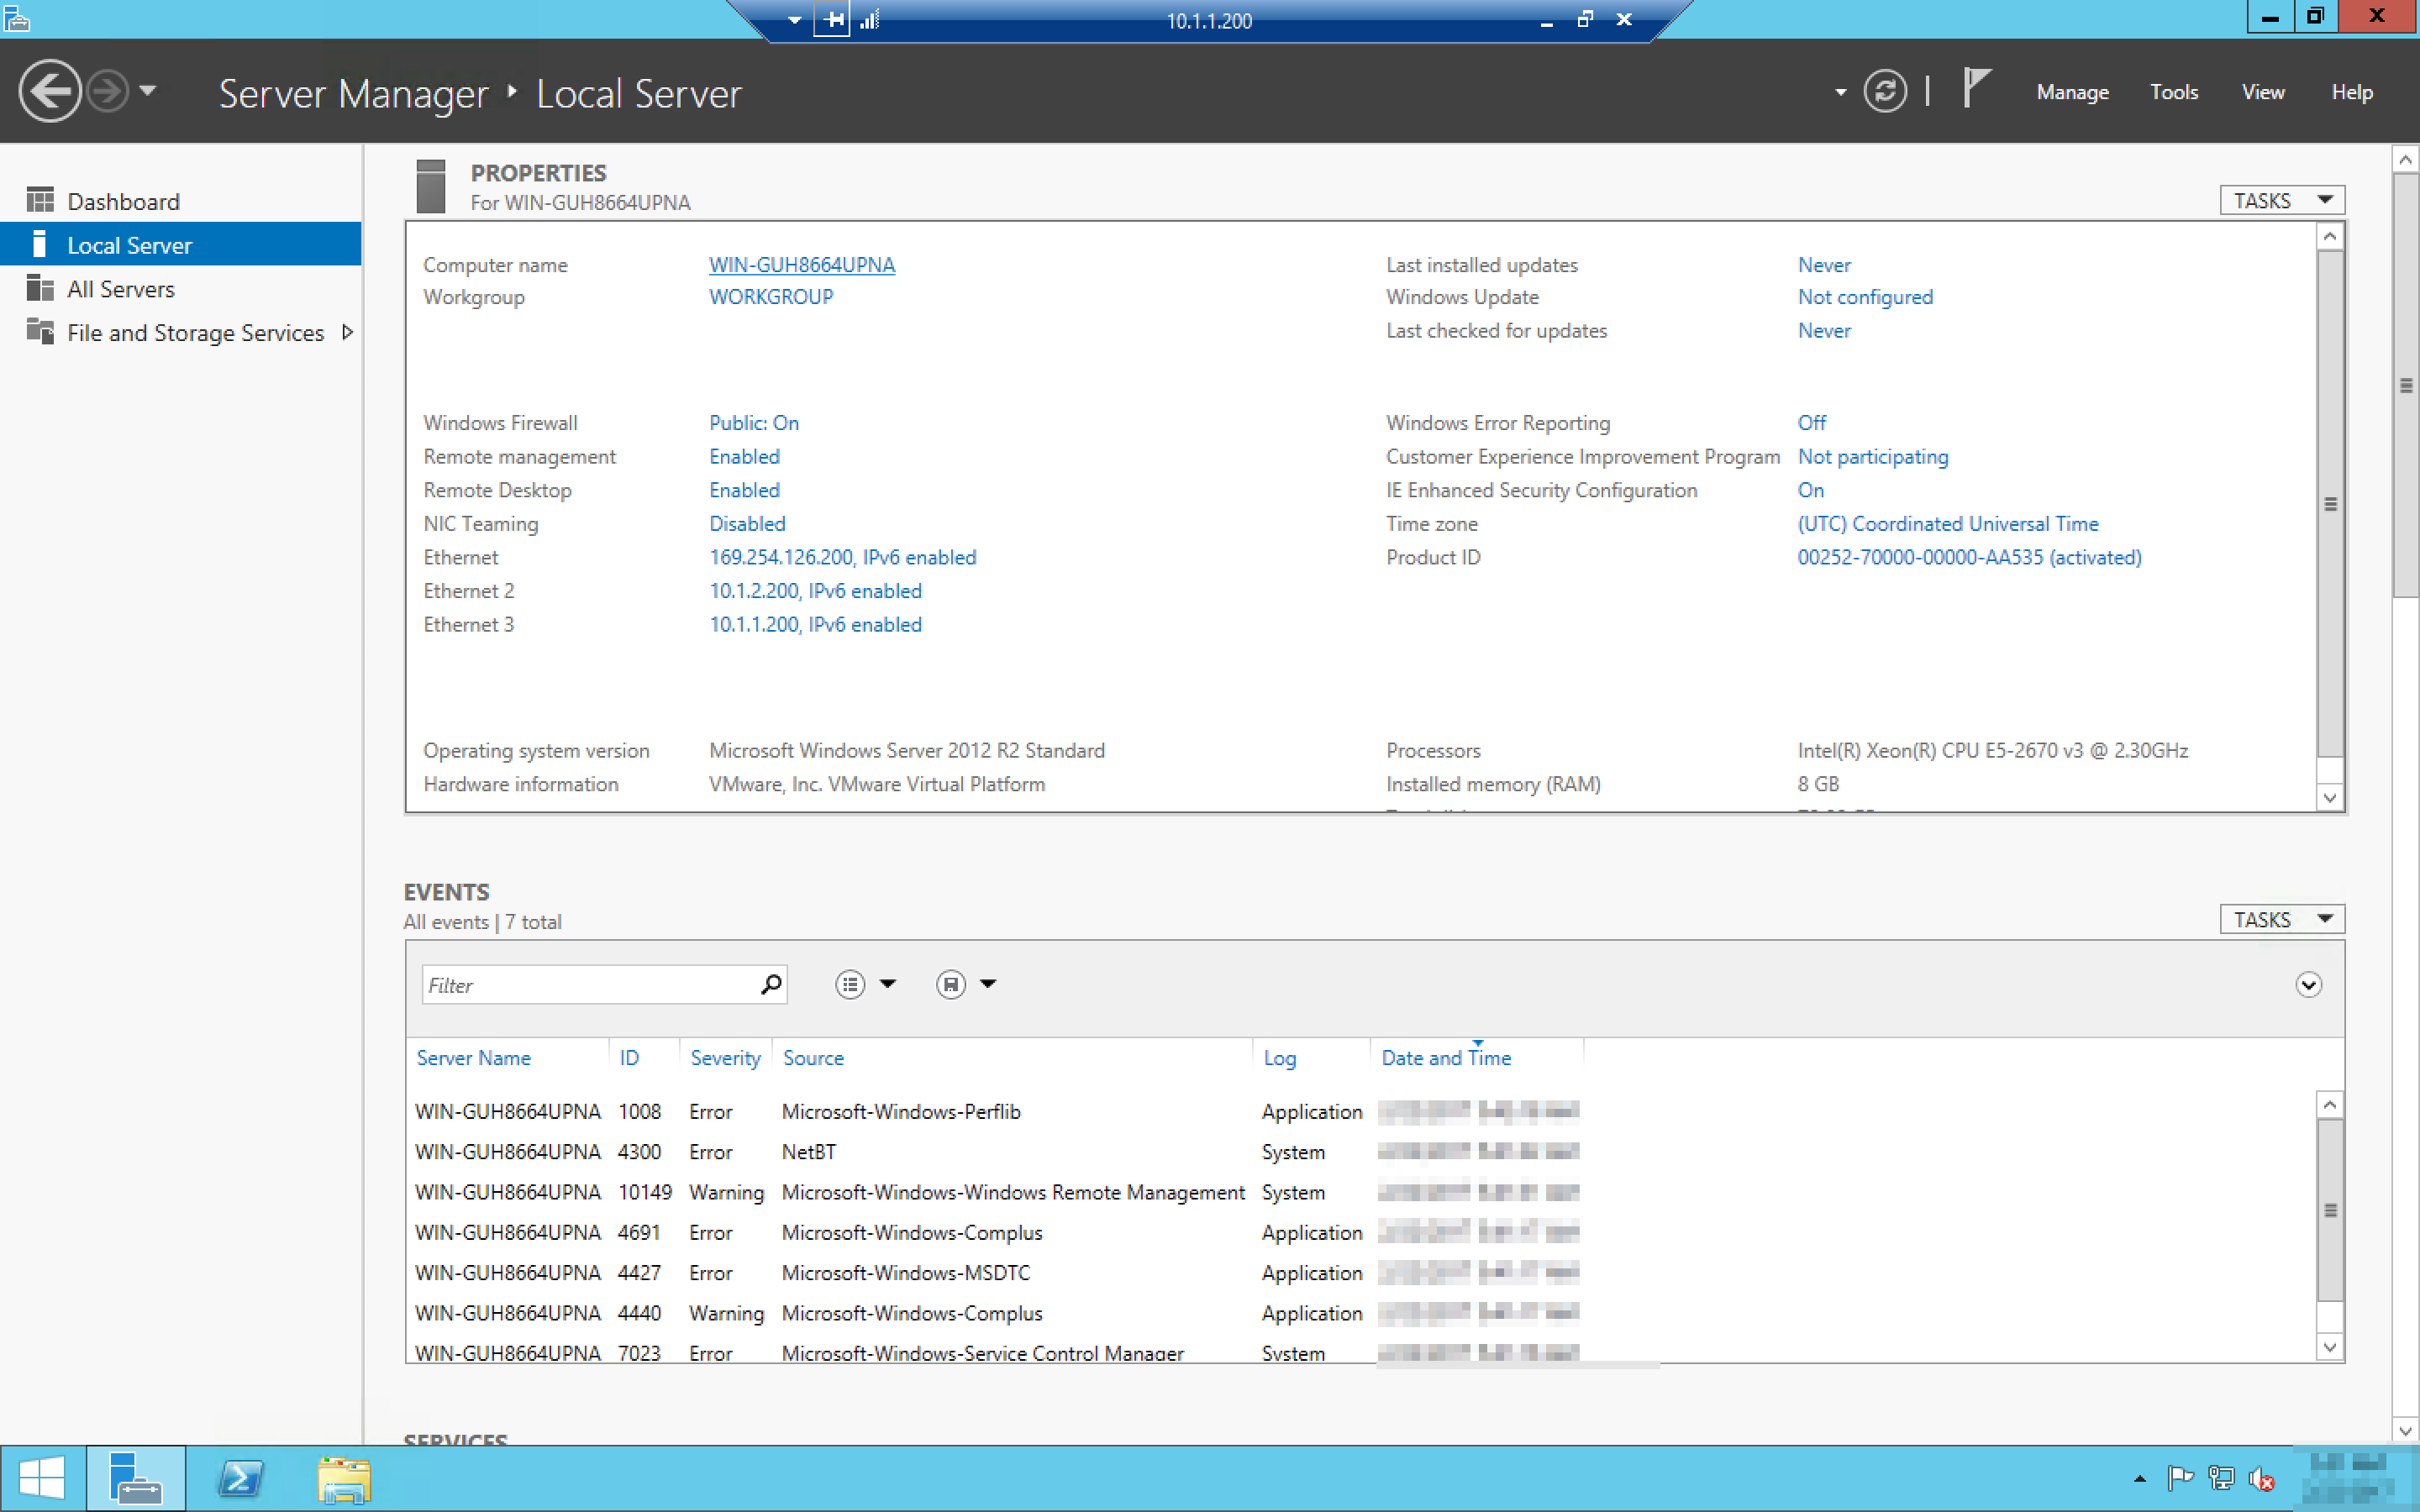2420x1512 pixels.
Task: Click the Refresh icon in the header
Action: 1884,92
